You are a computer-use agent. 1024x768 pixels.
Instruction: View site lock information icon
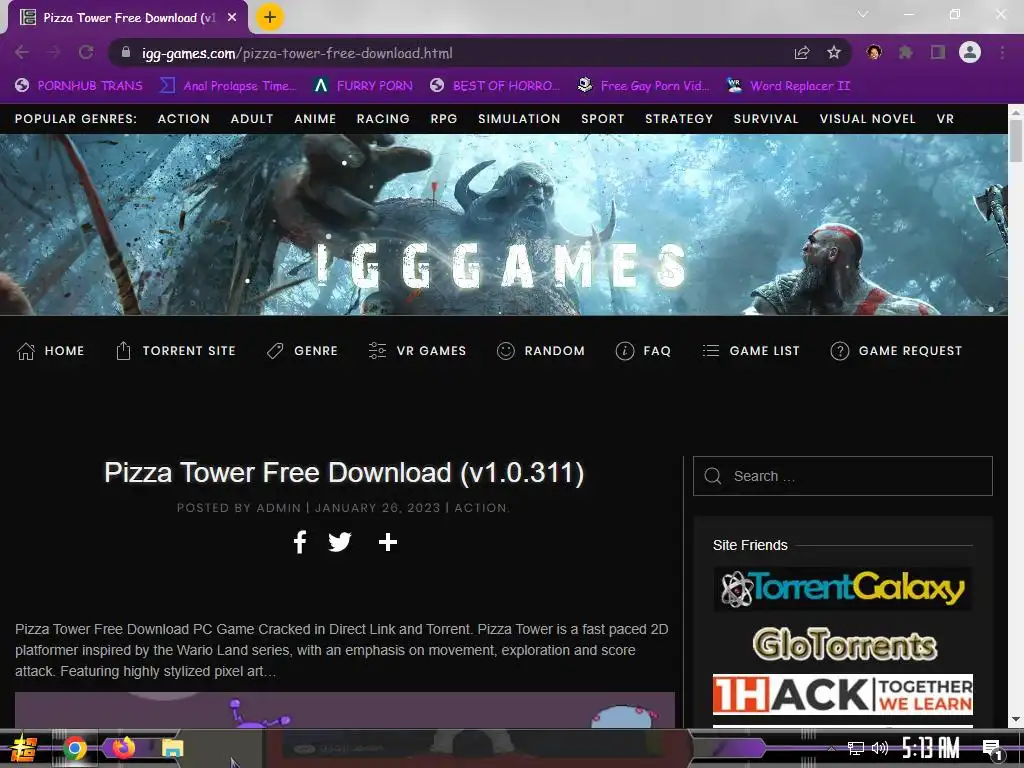[125, 52]
